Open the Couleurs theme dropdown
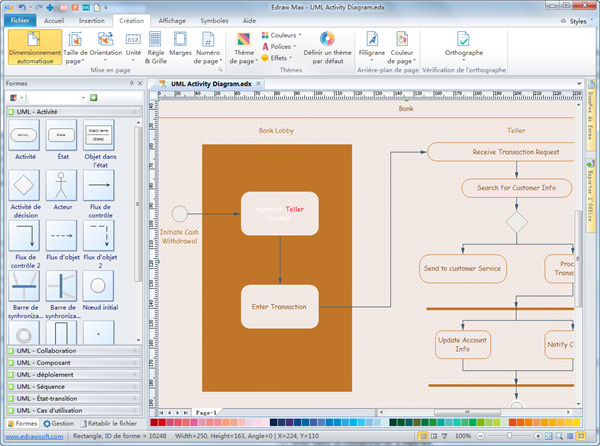600x446 pixels. 280,35
